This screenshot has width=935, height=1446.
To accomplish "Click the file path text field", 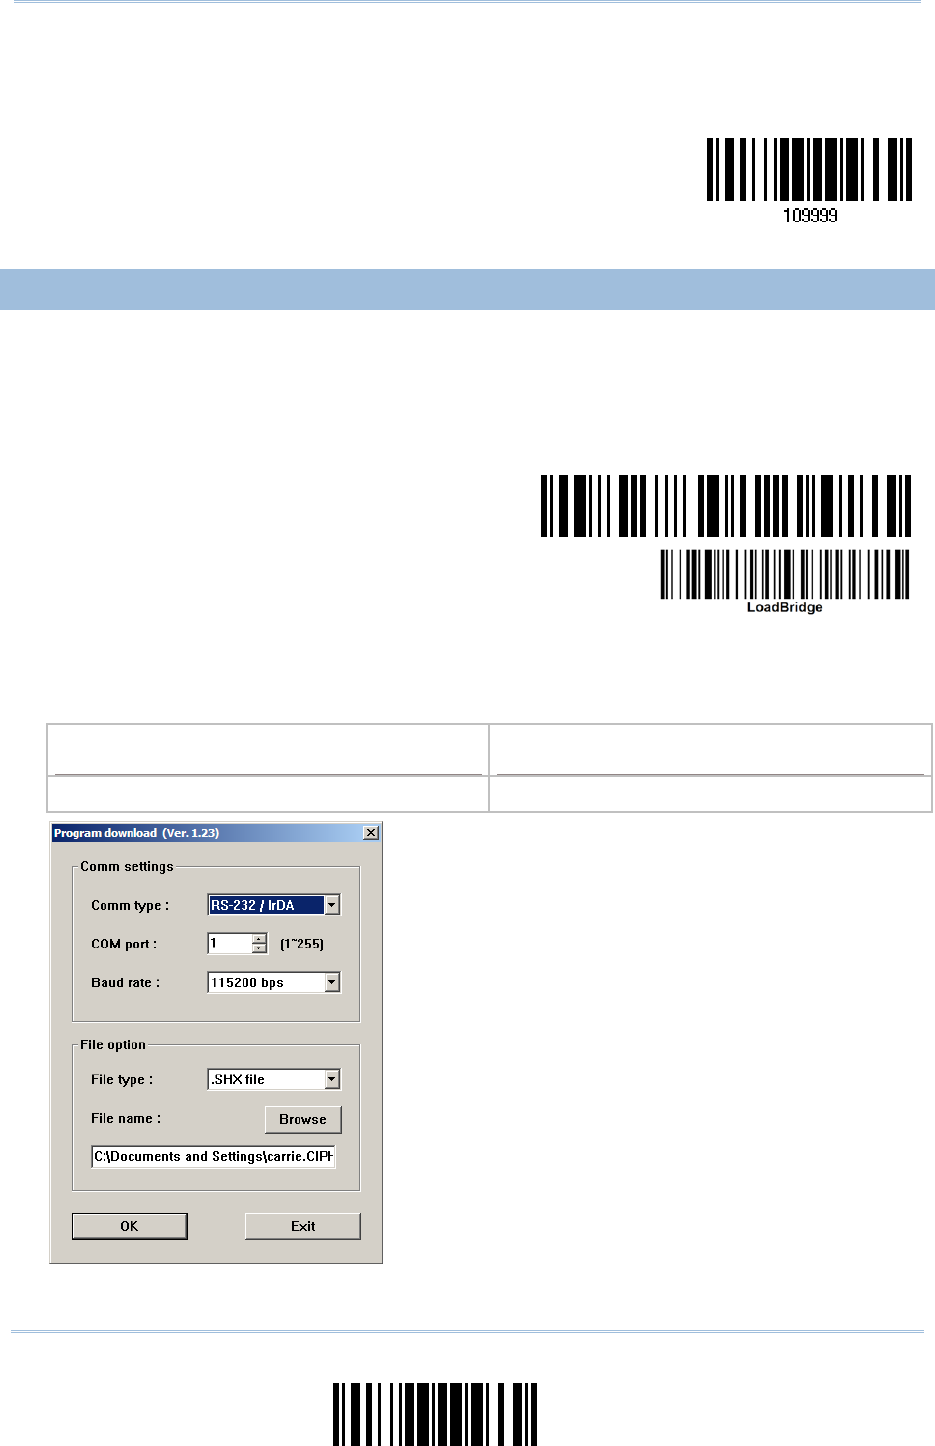I will point(213,1156).
